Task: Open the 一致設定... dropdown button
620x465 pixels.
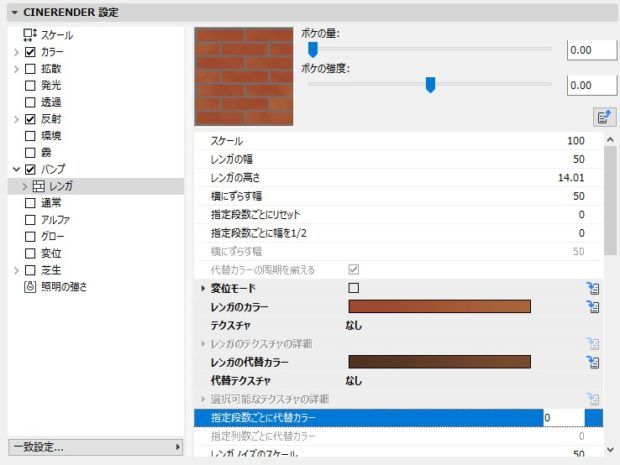Action: (x=96, y=447)
